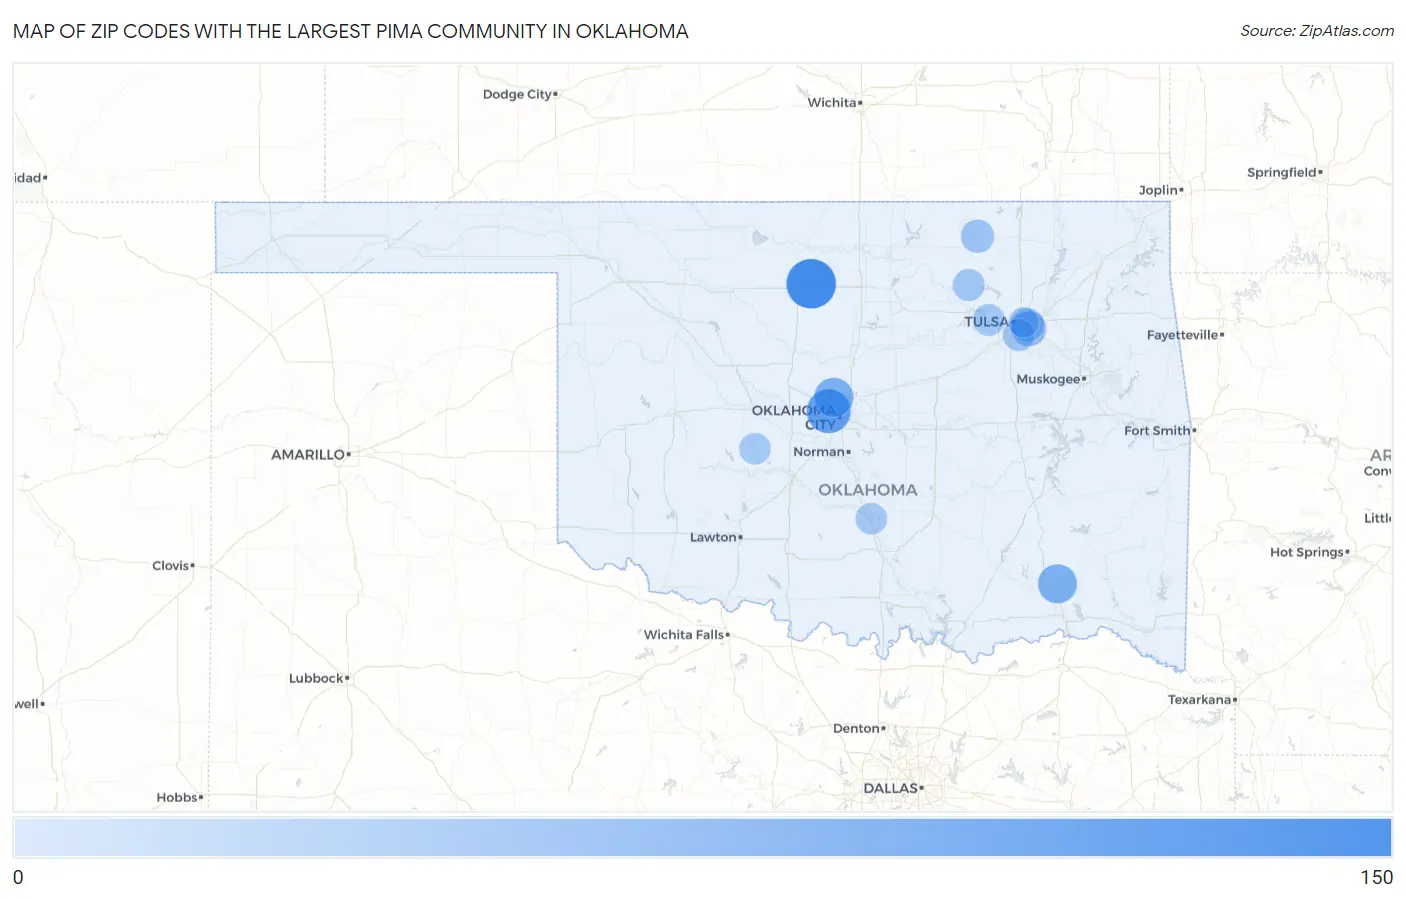Screen dimensions: 1406x899
Task: Select the light bubble west of Norman
Action: (x=755, y=448)
